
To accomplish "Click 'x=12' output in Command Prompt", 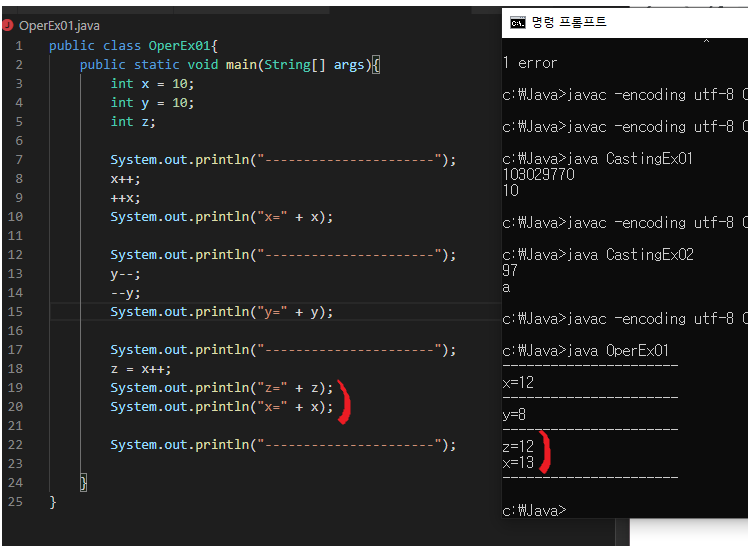I will pyautogui.click(x=518, y=382).
